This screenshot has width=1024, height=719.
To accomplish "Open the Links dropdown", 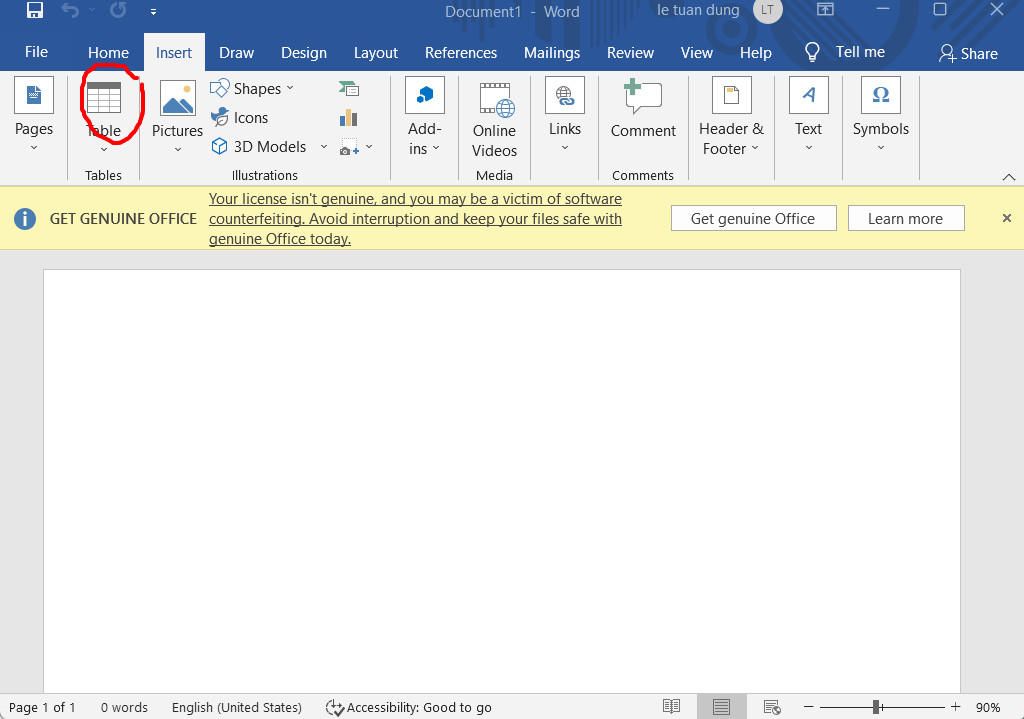I will [565, 116].
